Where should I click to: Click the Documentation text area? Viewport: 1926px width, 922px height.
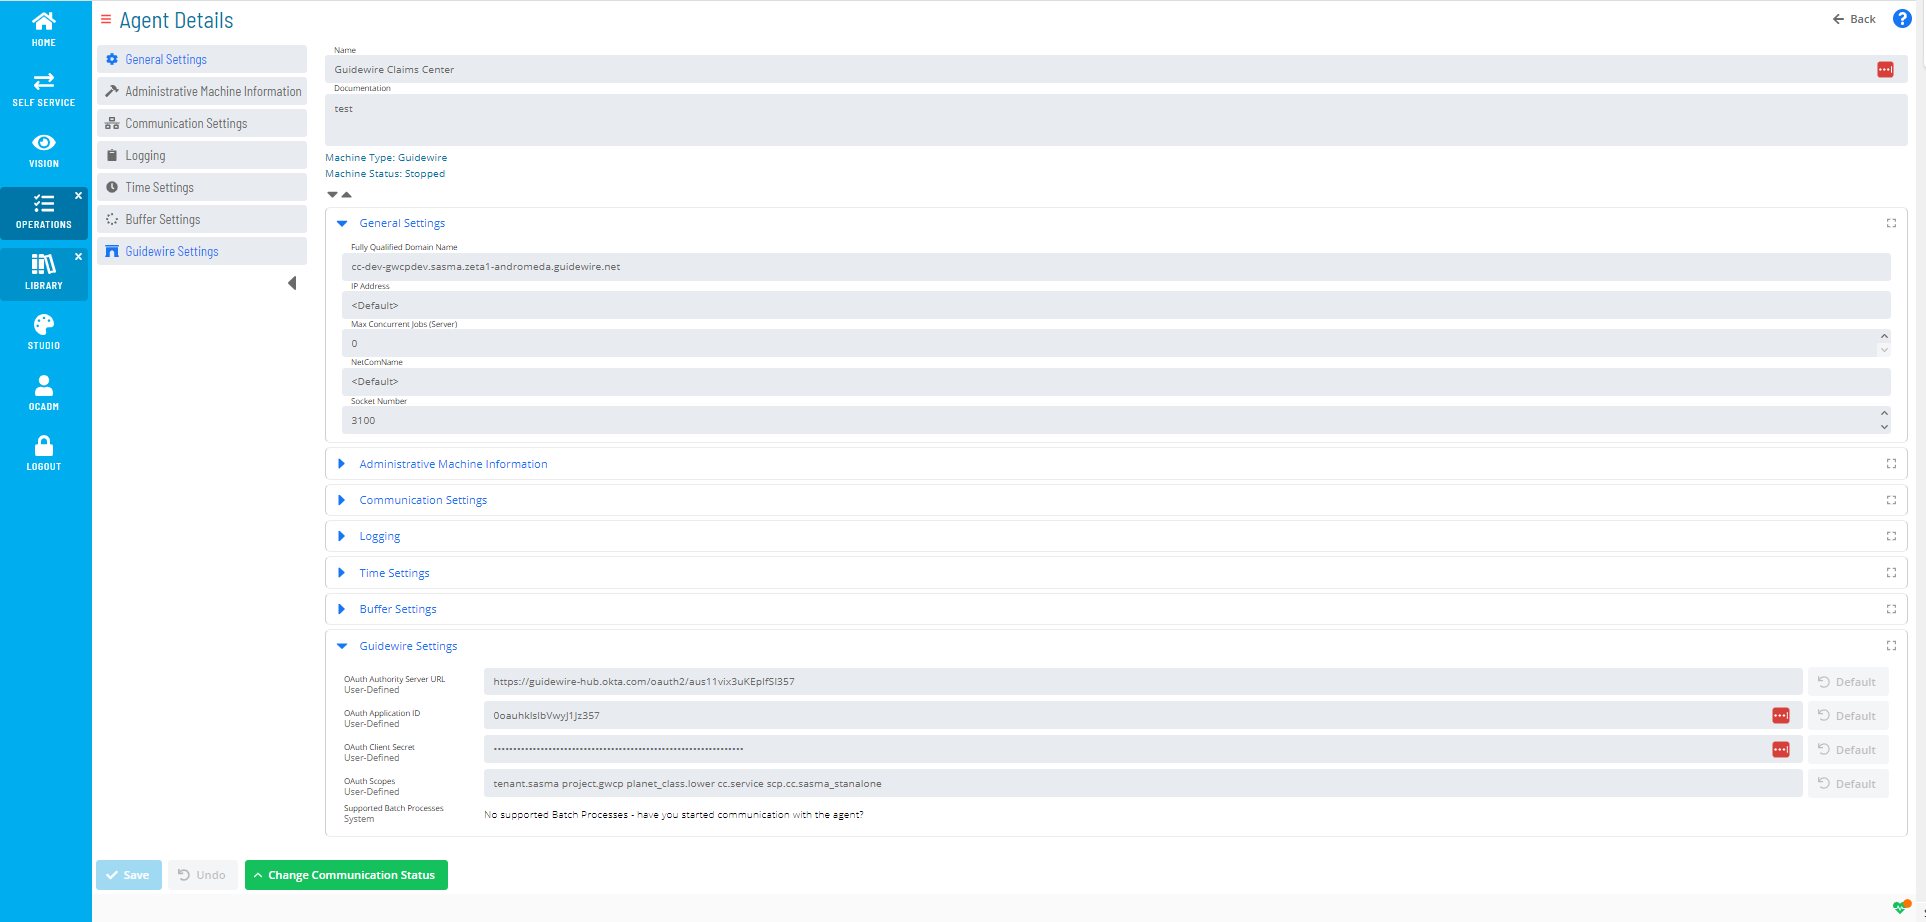click(x=1116, y=120)
